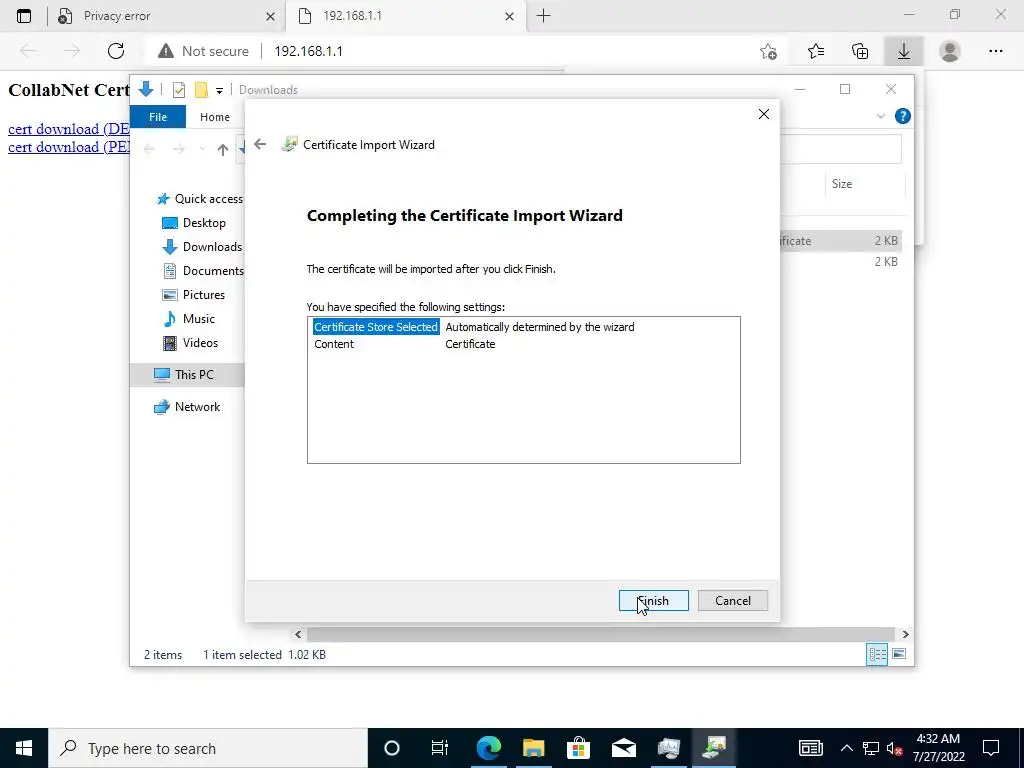Select Network in navigation pane
This screenshot has height=768, width=1024.
(x=187, y=407)
